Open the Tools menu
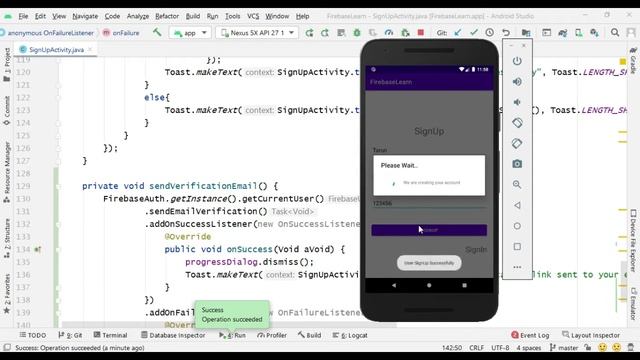The height and width of the screenshot is (360, 640). pos(232,16)
